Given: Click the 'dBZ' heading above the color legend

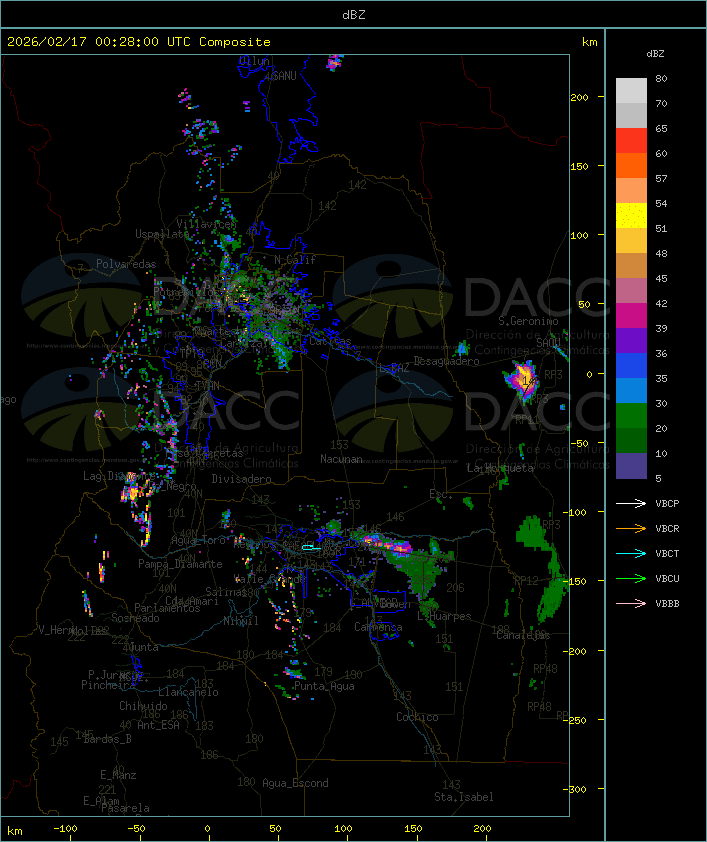Looking at the screenshot, I should click(x=655, y=54).
